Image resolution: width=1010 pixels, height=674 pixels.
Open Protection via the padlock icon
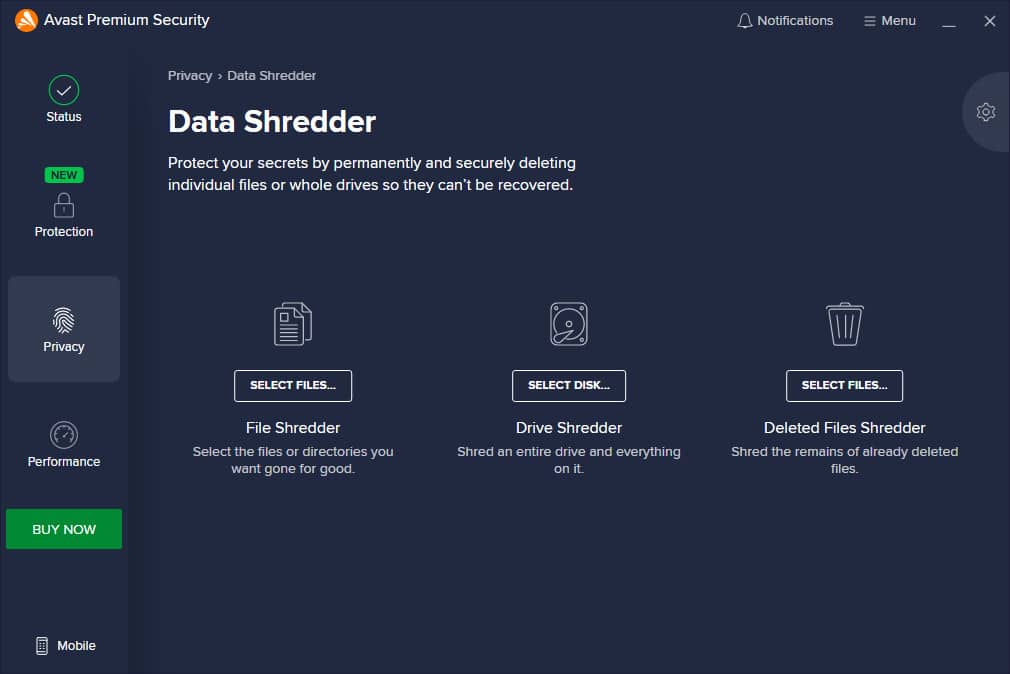(x=64, y=206)
